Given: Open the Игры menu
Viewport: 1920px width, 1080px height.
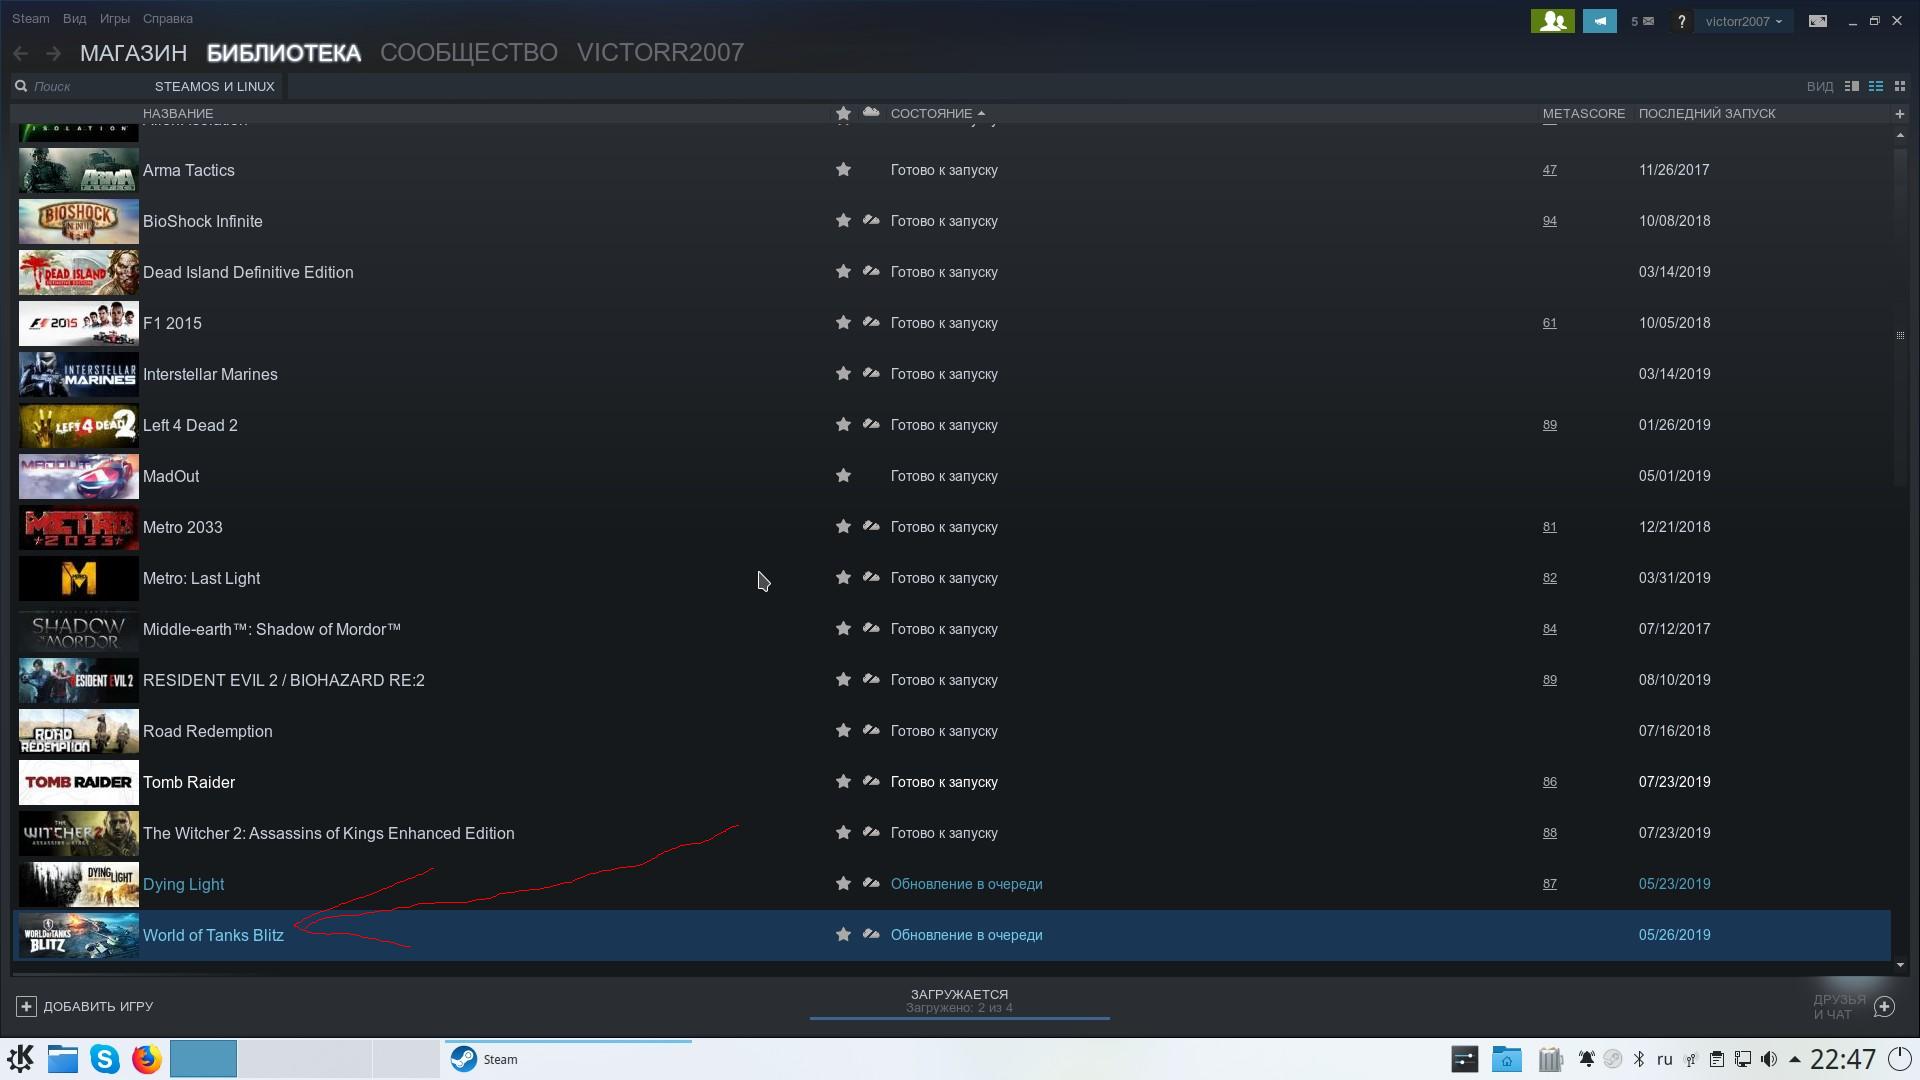Looking at the screenshot, I should [115, 18].
